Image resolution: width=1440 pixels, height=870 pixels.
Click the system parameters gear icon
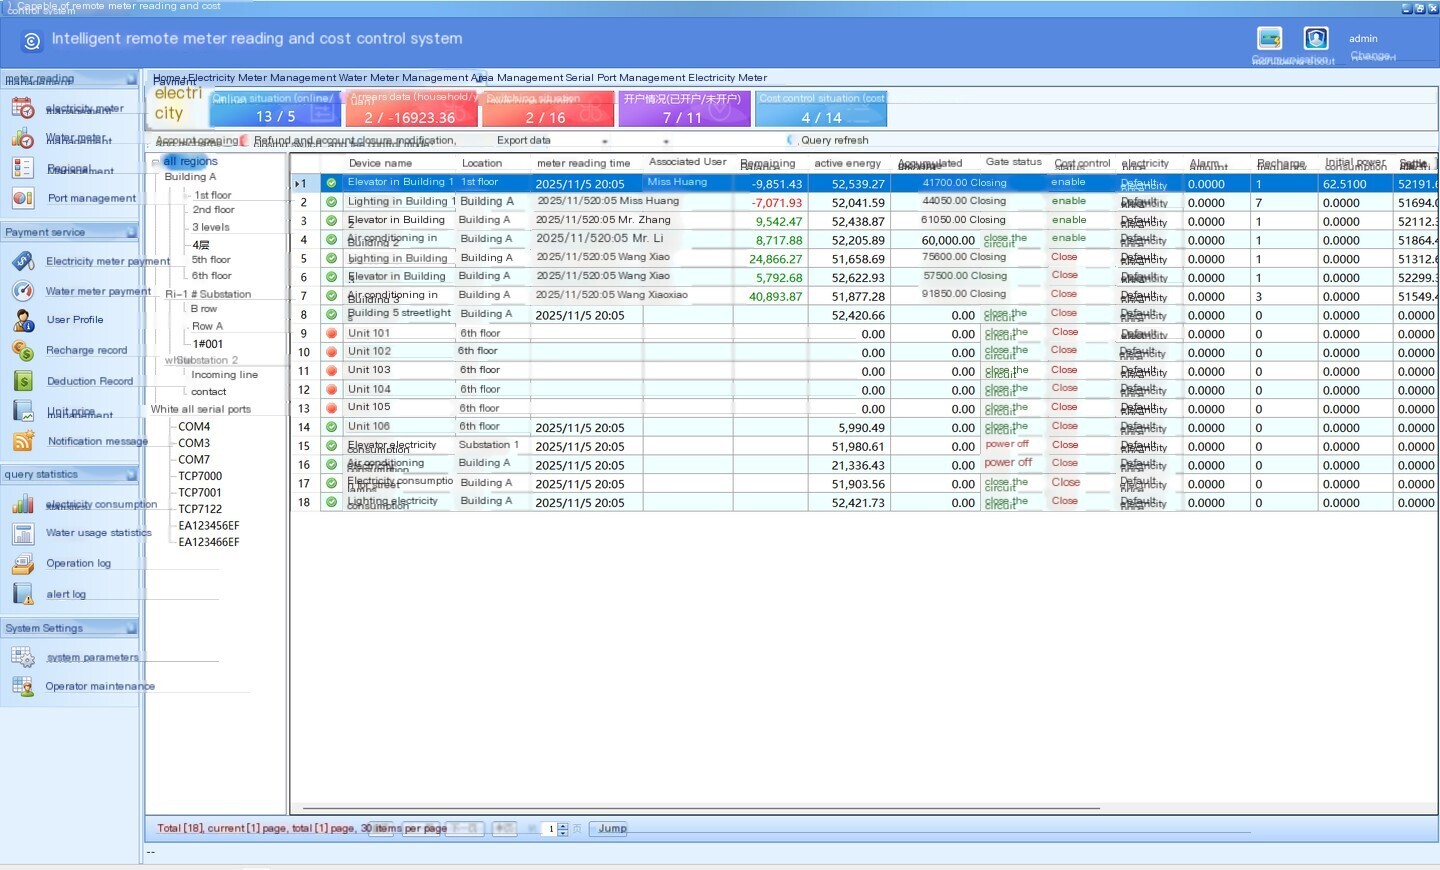(22, 657)
